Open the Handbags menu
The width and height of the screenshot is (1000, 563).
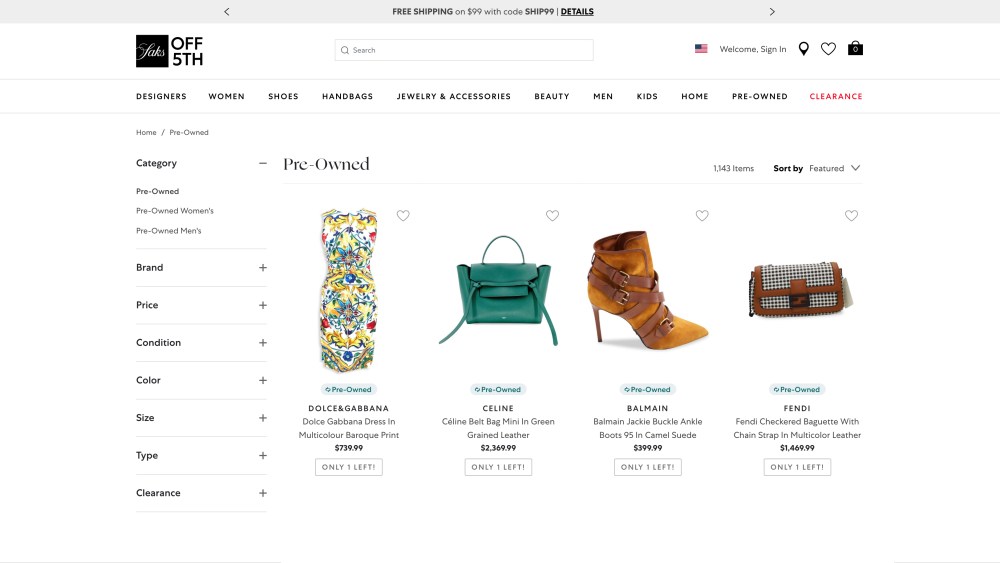[348, 96]
